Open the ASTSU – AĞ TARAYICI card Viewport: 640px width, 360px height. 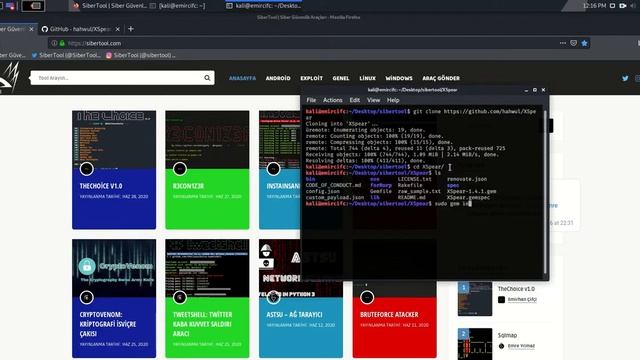pos(301,319)
